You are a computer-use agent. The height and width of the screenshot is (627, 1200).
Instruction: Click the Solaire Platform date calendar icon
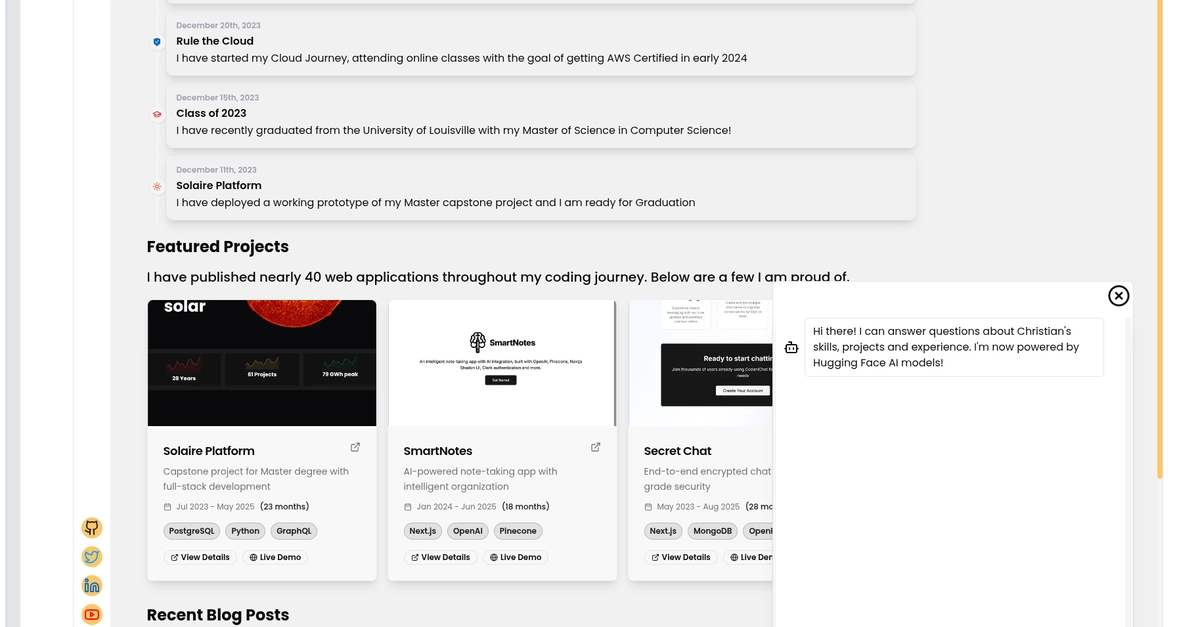point(168,507)
